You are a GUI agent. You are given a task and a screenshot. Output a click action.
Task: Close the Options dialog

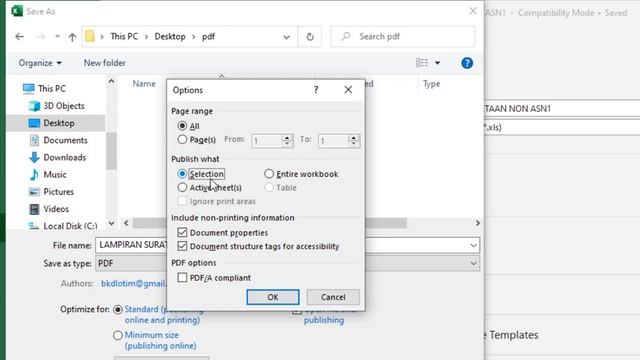tap(348, 90)
